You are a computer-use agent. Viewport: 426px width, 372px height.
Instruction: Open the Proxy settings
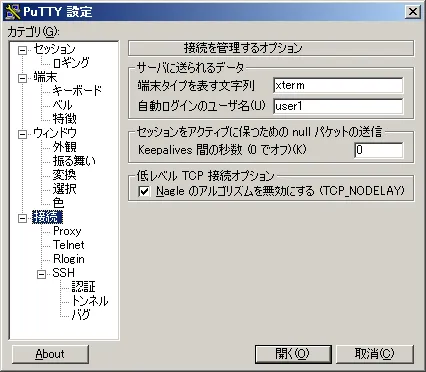tap(67, 231)
